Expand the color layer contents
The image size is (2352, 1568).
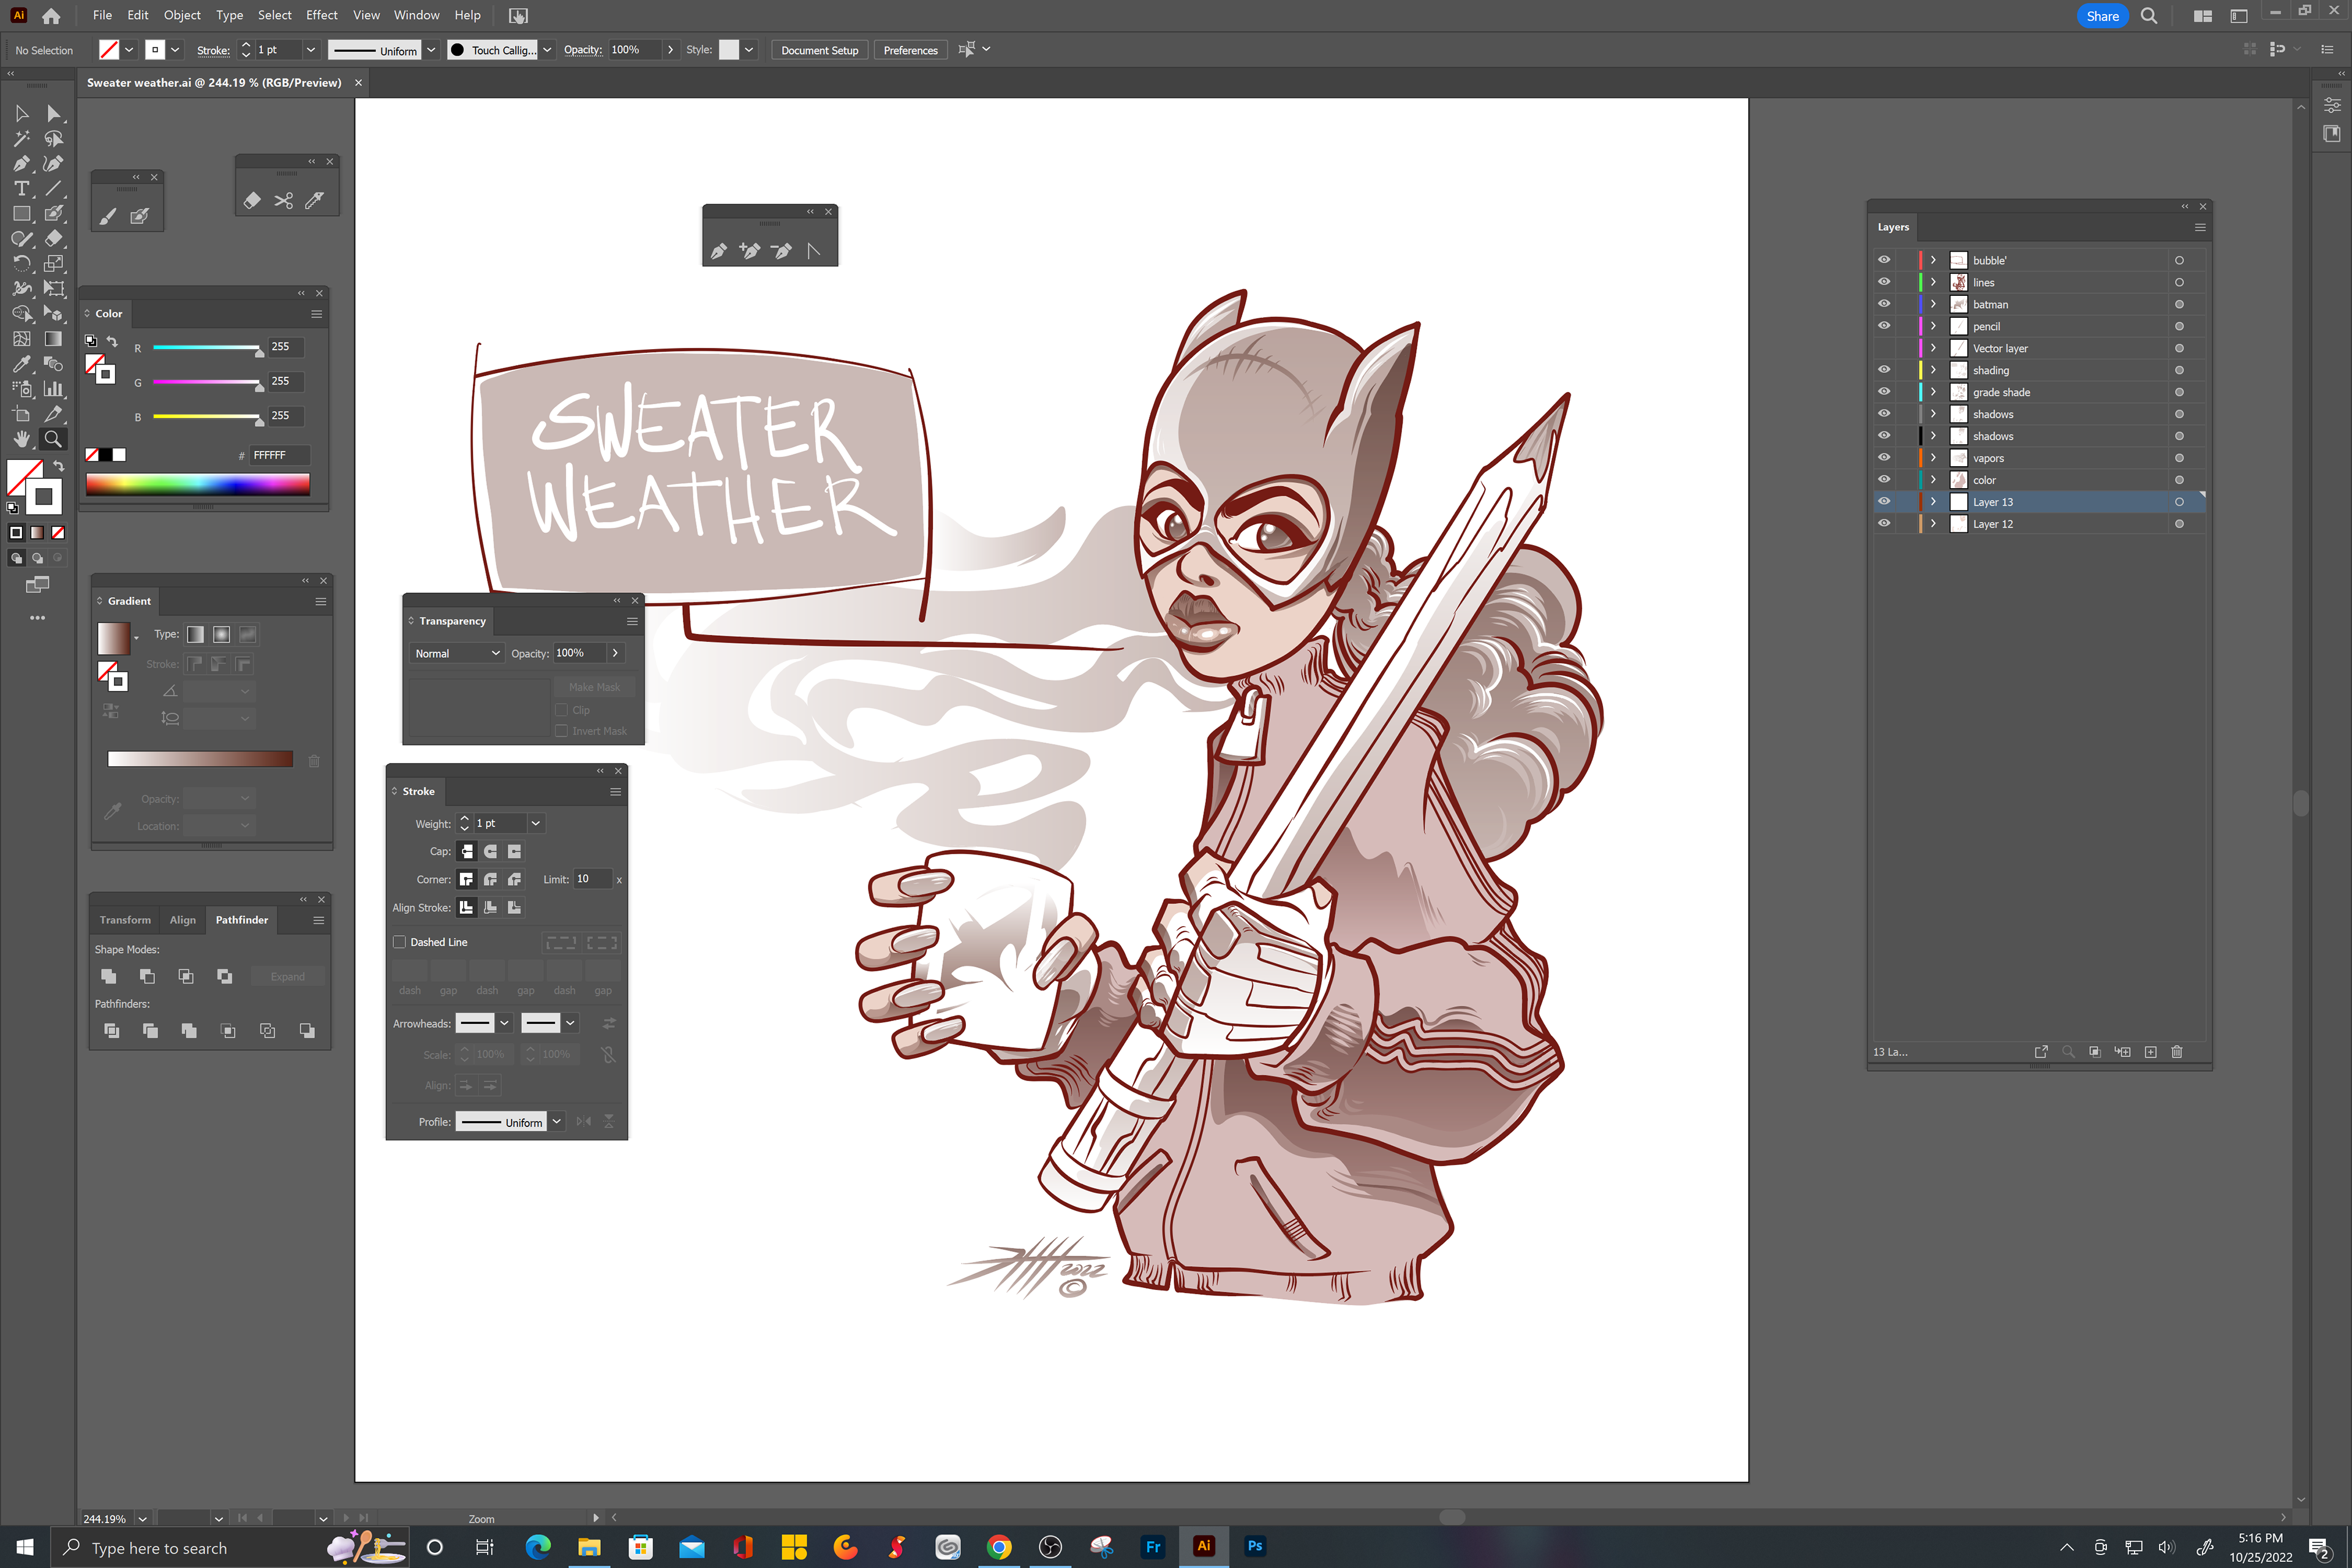[1934, 480]
